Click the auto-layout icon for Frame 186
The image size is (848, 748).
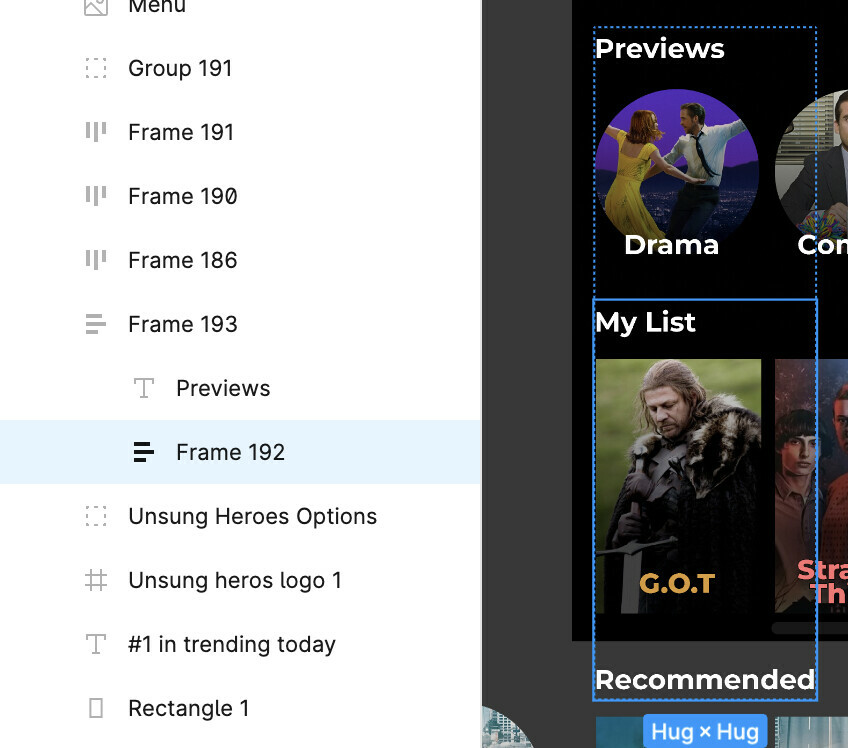coord(96,260)
